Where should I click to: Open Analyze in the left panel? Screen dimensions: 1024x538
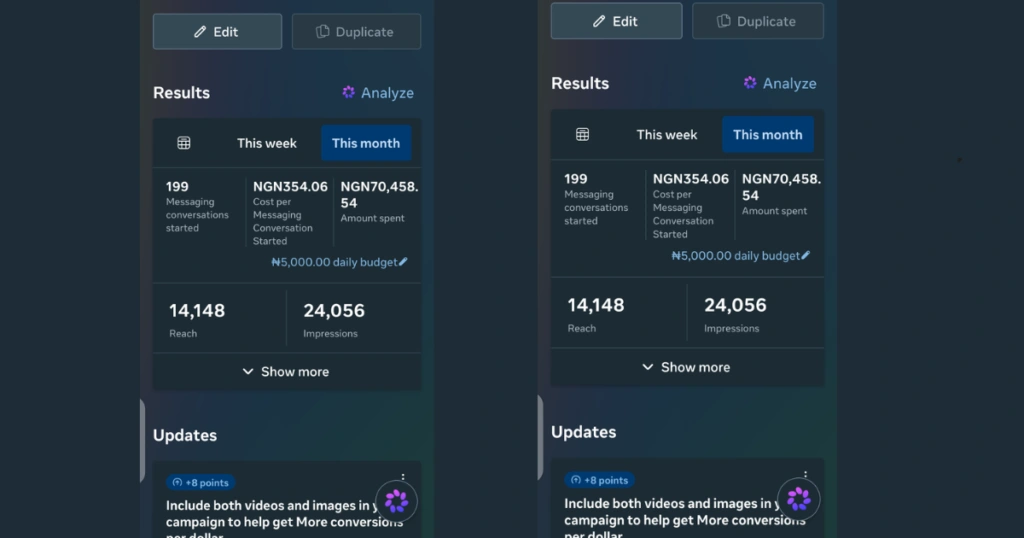pos(378,93)
